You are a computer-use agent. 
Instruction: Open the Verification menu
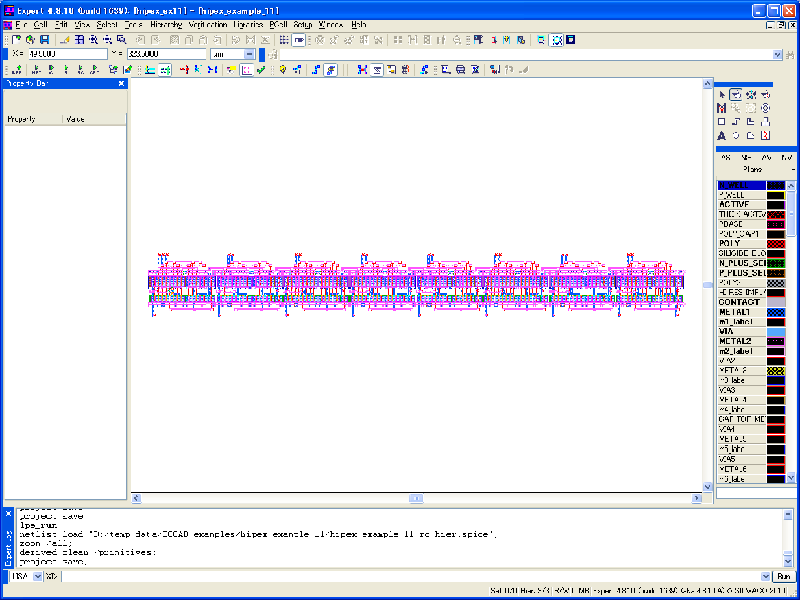click(x=208, y=23)
